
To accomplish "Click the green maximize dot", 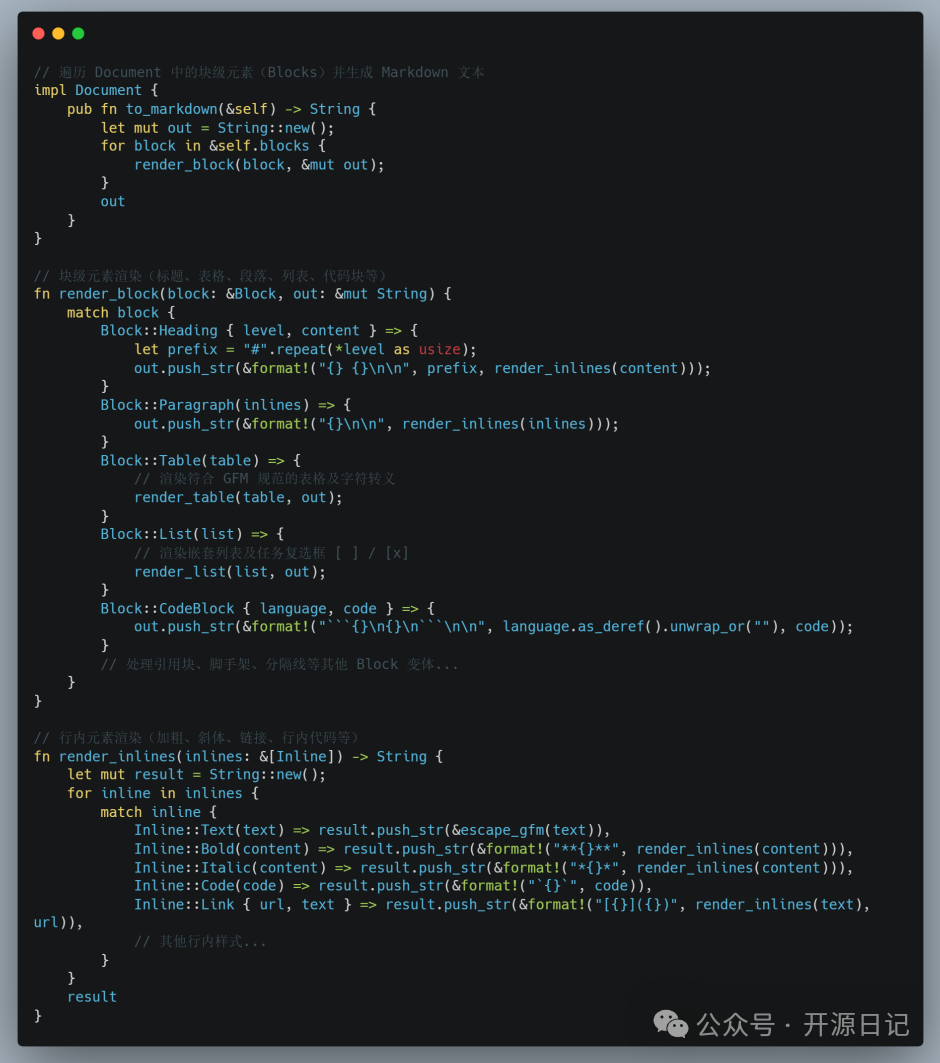I will point(78,33).
